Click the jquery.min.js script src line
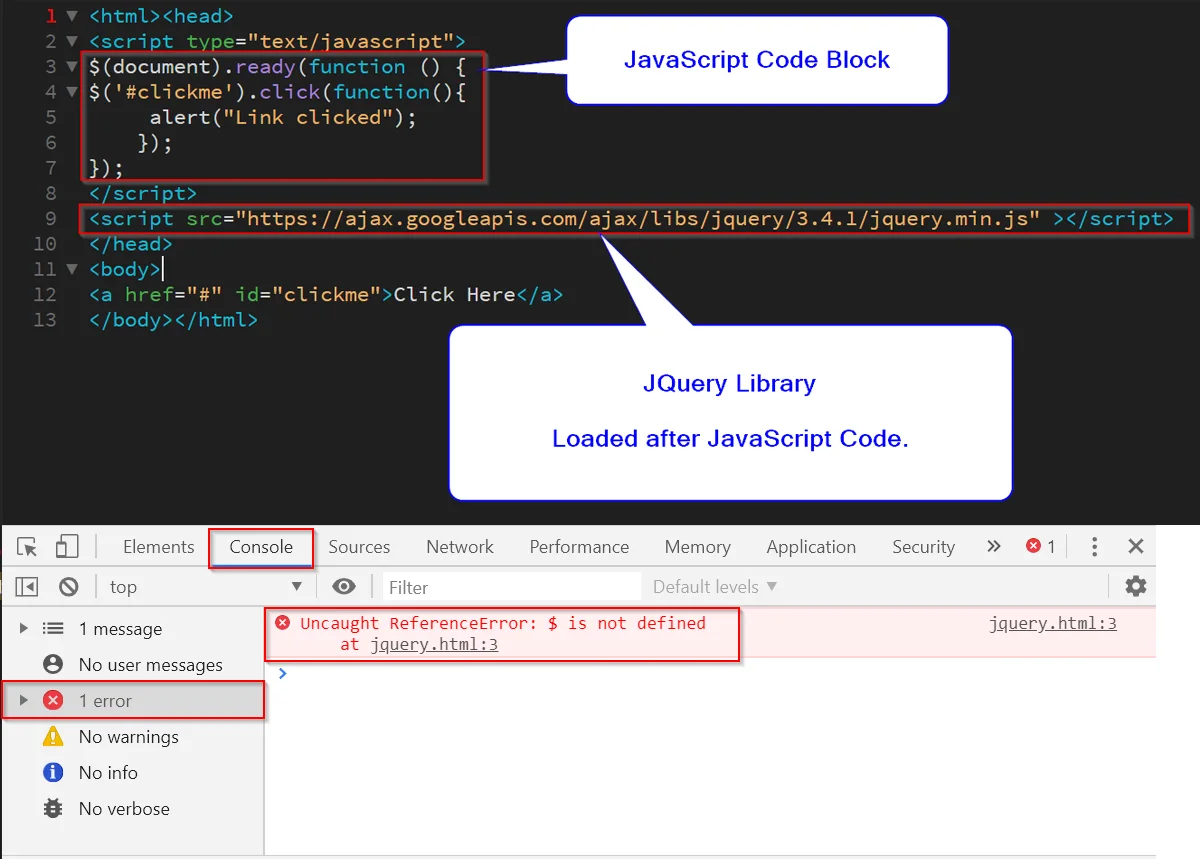 (631, 219)
